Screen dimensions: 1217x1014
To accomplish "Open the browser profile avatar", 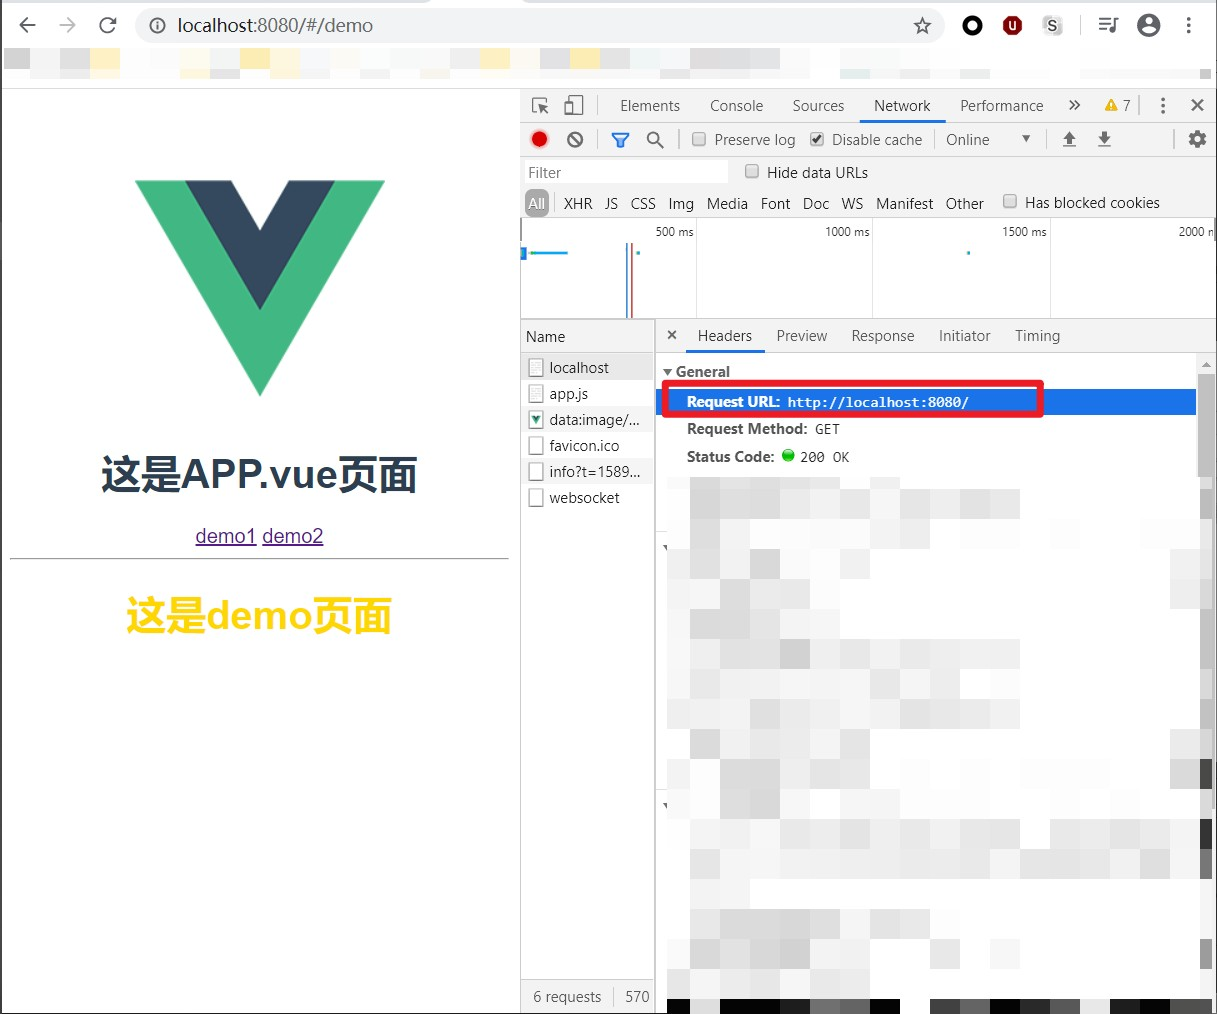I will click(x=1148, y=26).
